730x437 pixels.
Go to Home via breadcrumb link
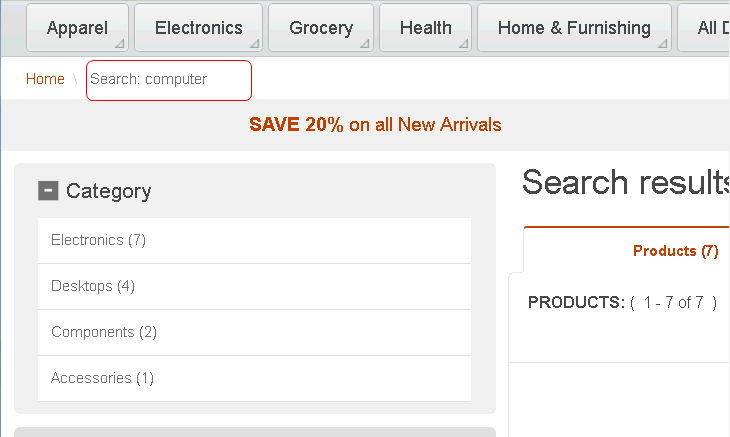(45, 79)
